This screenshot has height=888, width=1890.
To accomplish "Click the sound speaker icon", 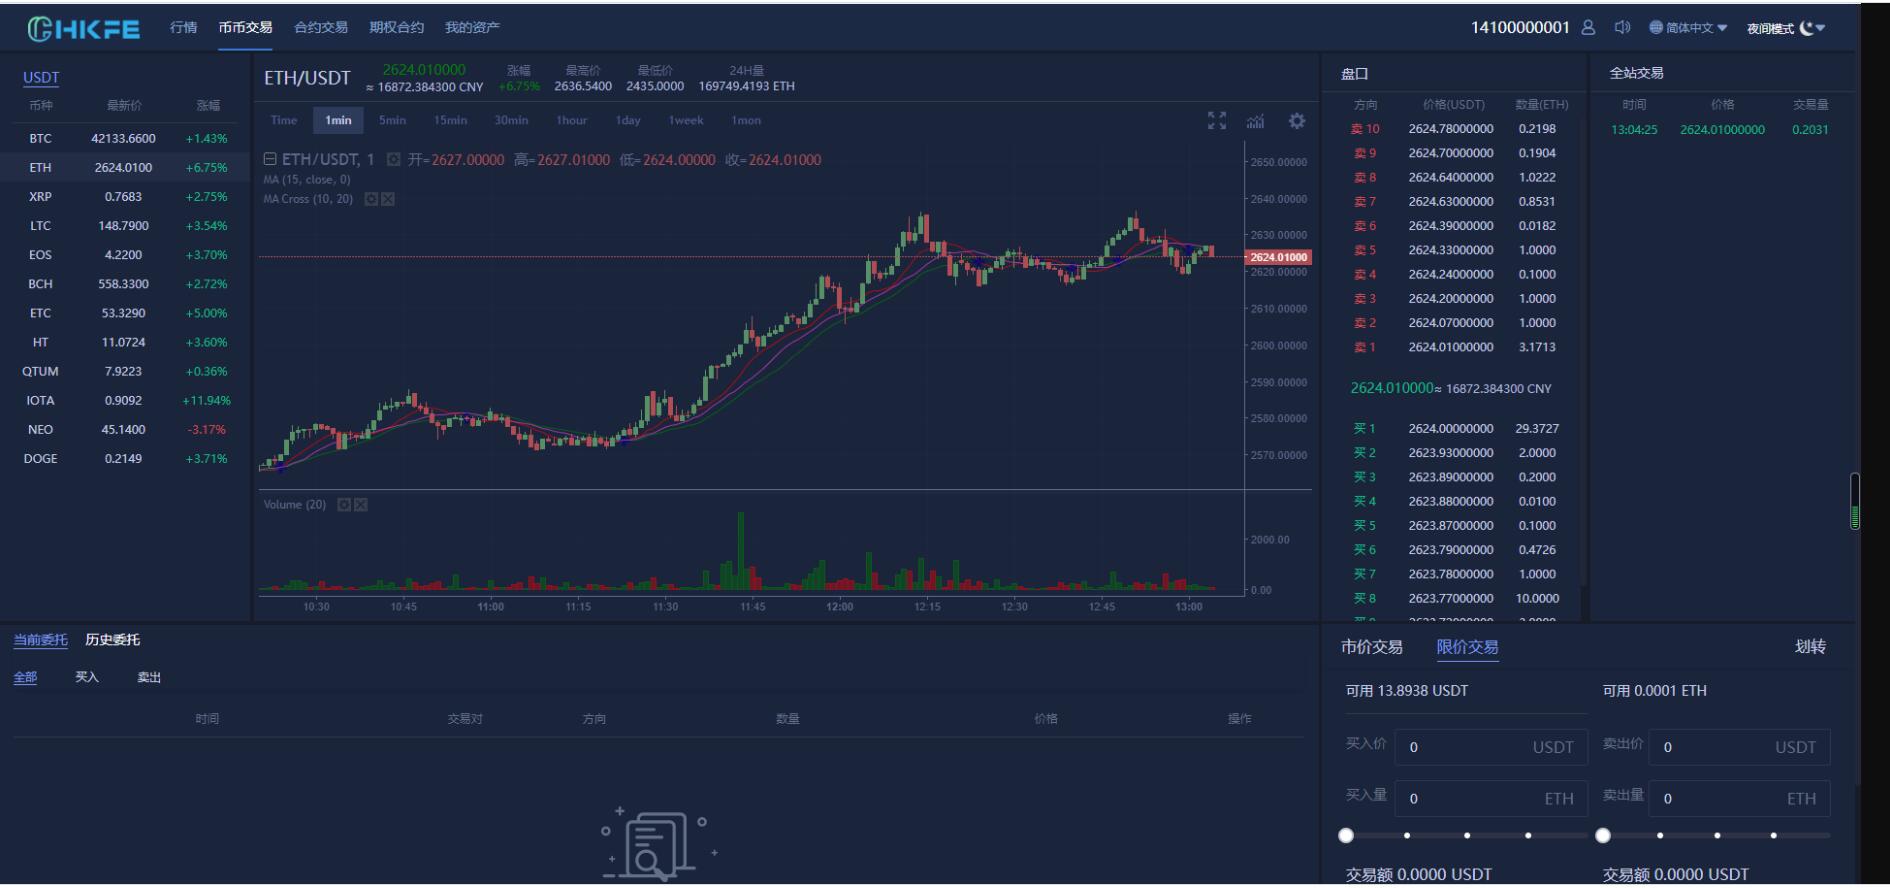I will pos(1622,28).
